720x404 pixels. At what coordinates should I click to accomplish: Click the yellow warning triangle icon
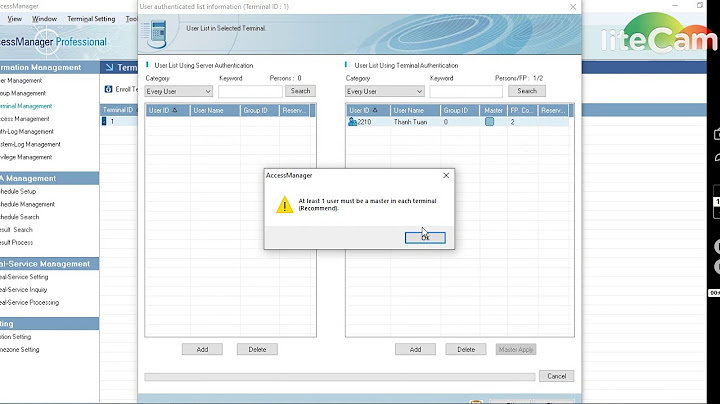coord(285,205)
